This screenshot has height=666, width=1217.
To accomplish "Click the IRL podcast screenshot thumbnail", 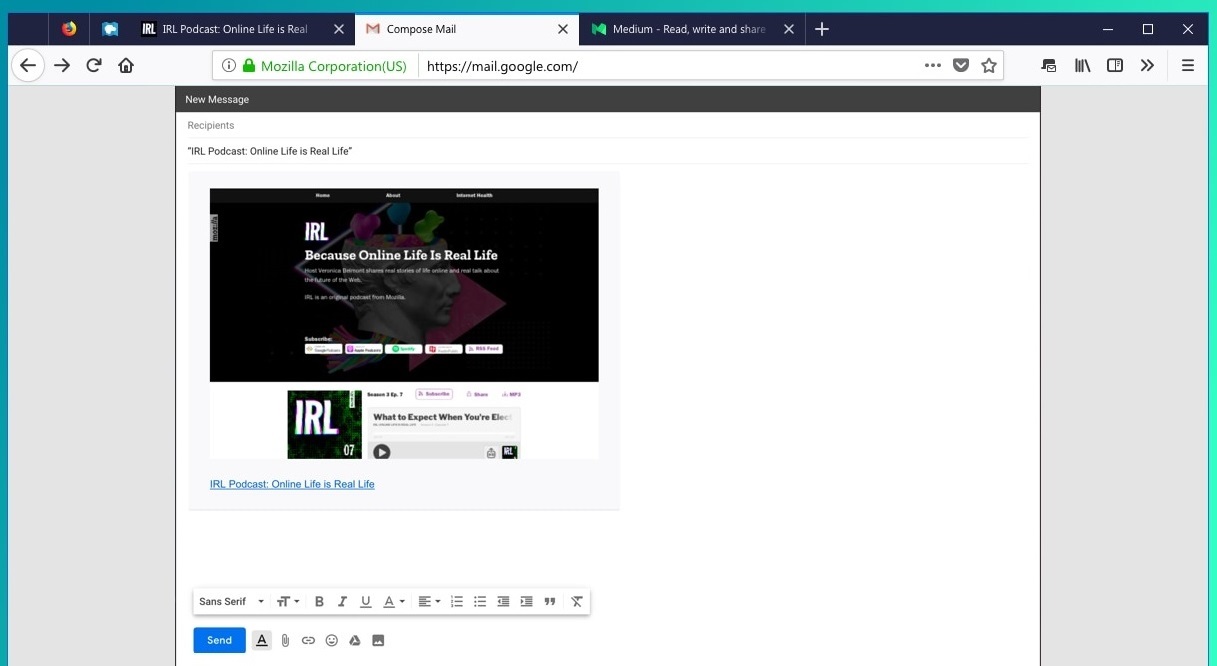I will point(404,324).
